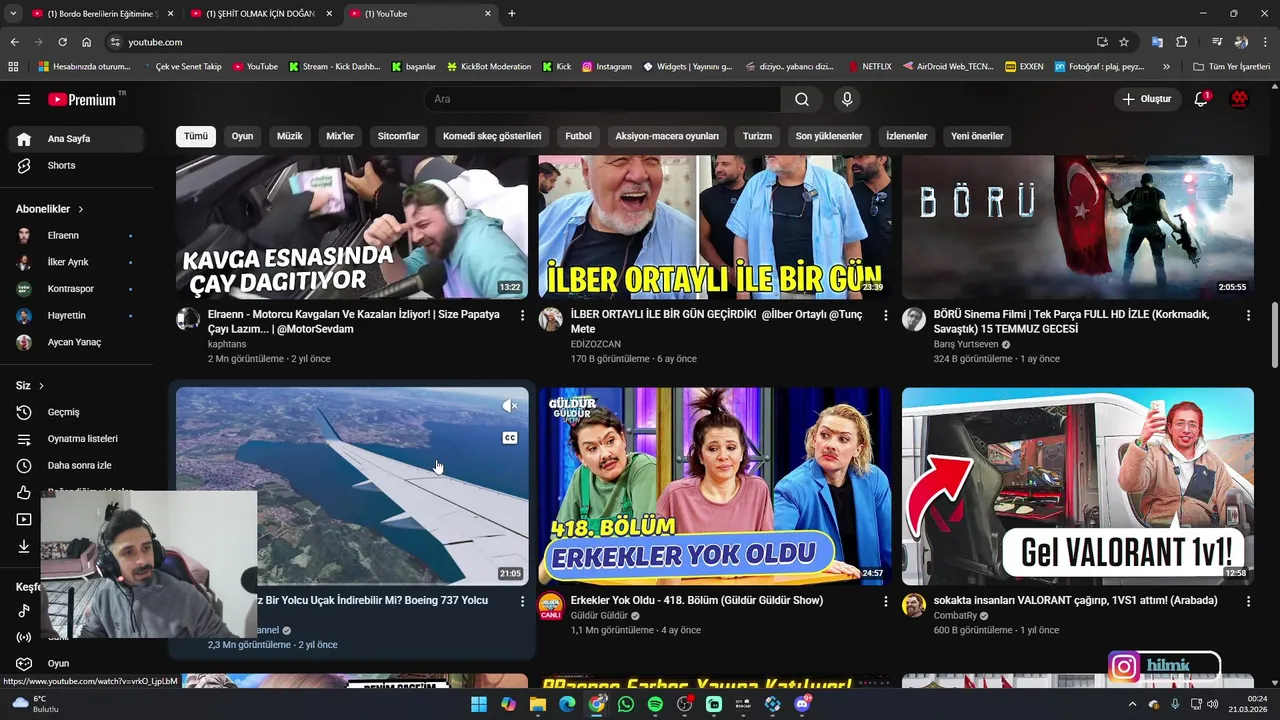
Task: Expand the Siz section
Action: point(30,386)
